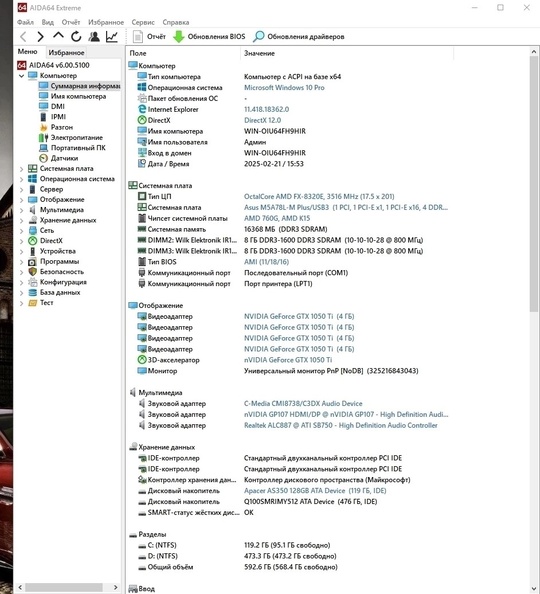Expand the Безопасность tree node
The width and height of the screenshot is (540, 594).
[22, 272]
